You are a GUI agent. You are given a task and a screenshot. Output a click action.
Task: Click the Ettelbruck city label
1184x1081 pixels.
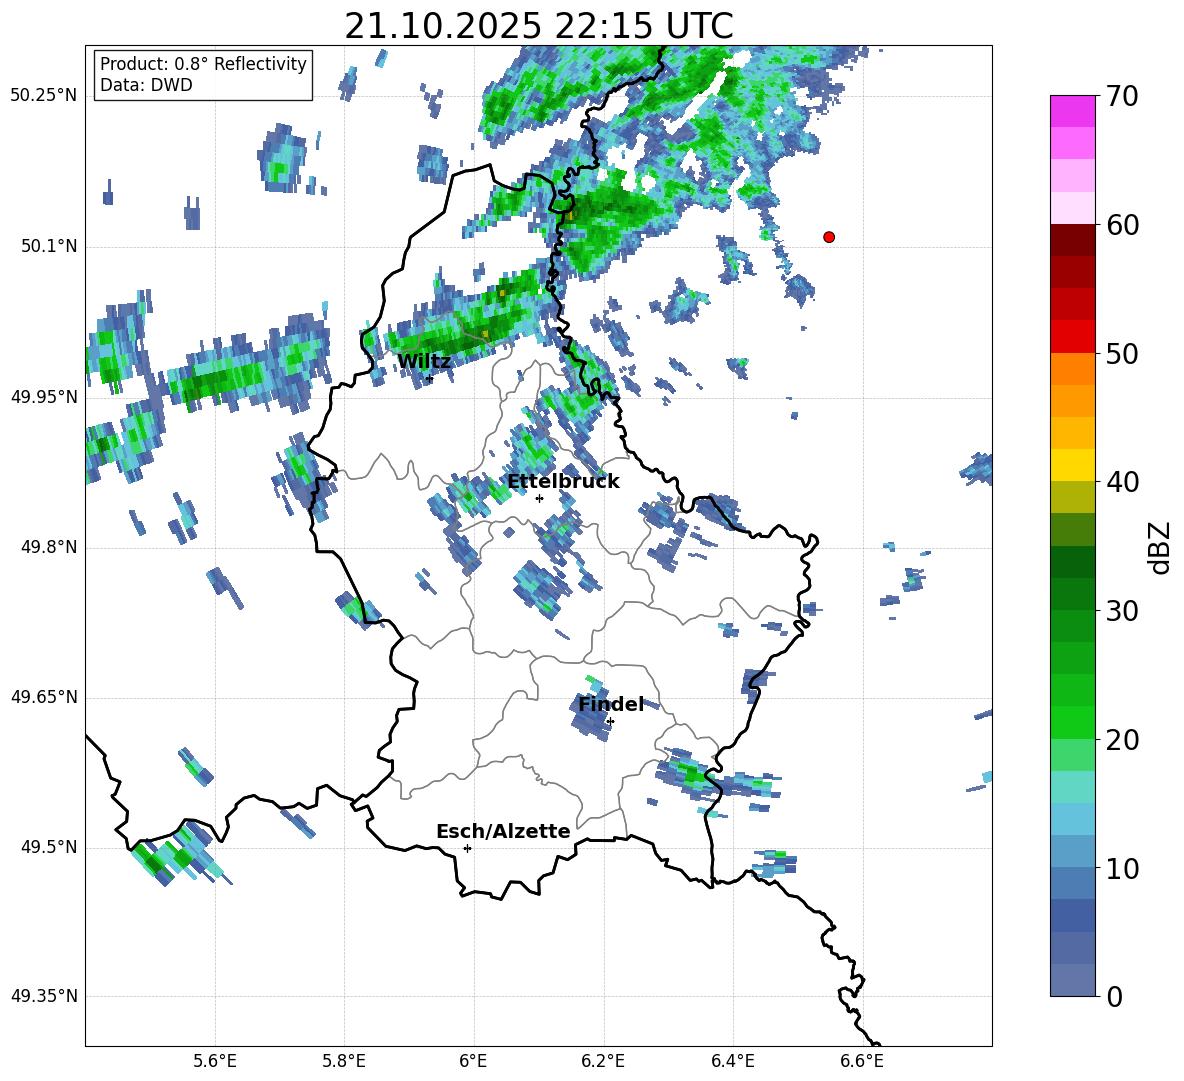563,482
